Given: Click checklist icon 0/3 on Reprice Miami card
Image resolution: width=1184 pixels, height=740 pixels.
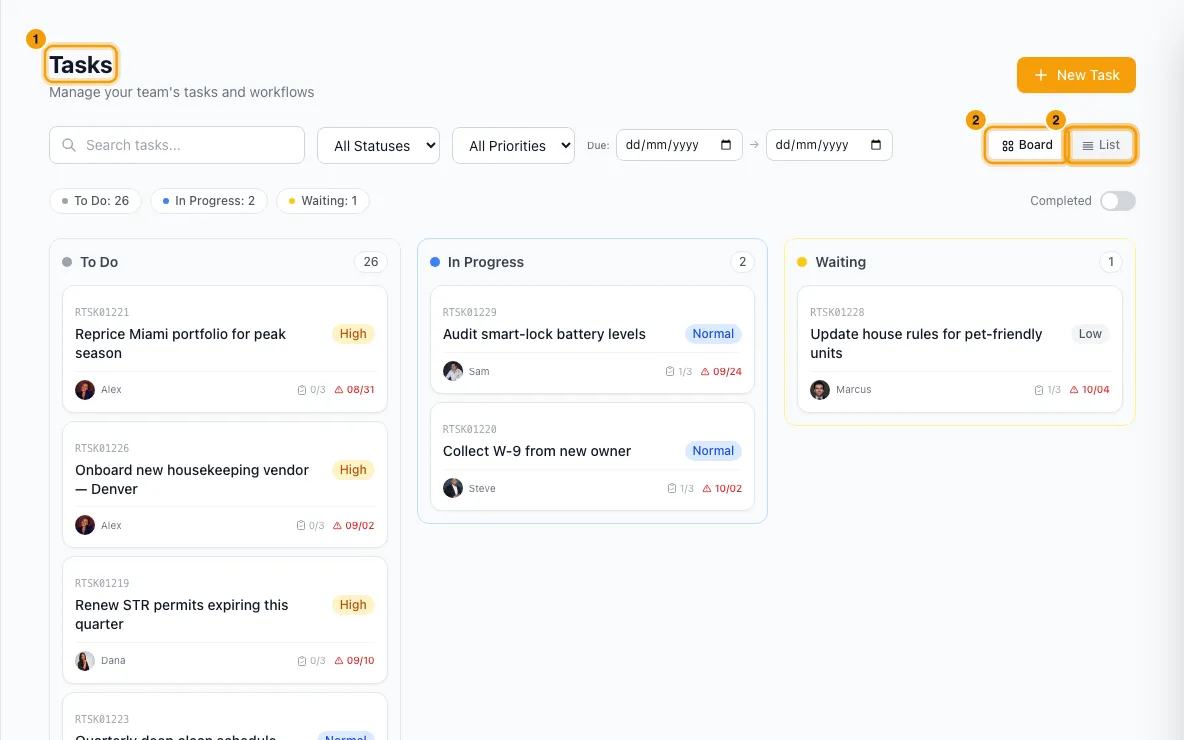Looking at the screenshot, I should click(x=302, y=390).
